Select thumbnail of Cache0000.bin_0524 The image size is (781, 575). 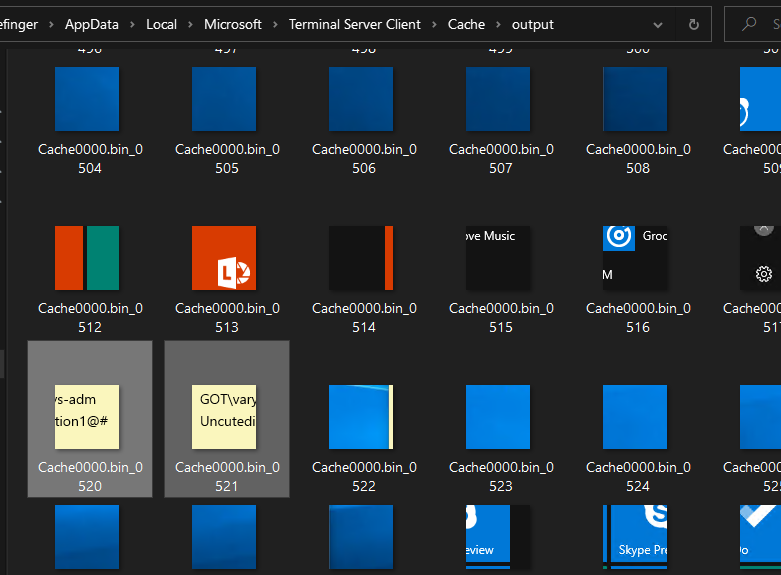[635, 417]
